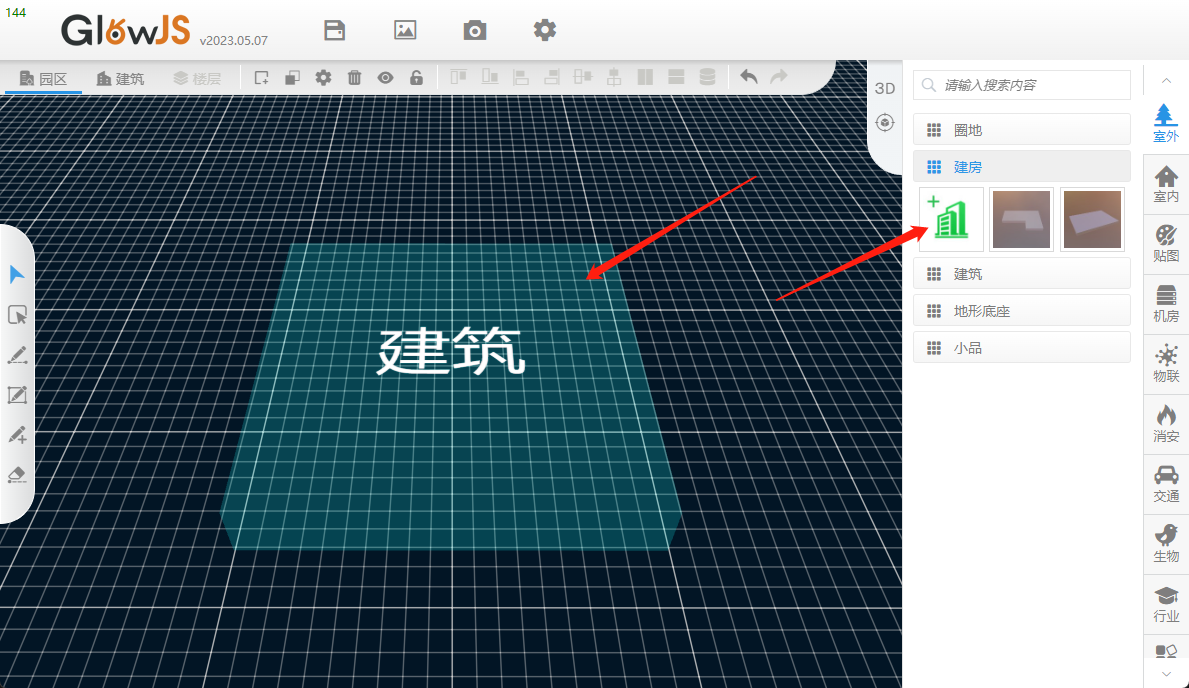Toggle the lock icon in toolbar
This screenshot has height=688, width=1189.
[x=416, y=78]
